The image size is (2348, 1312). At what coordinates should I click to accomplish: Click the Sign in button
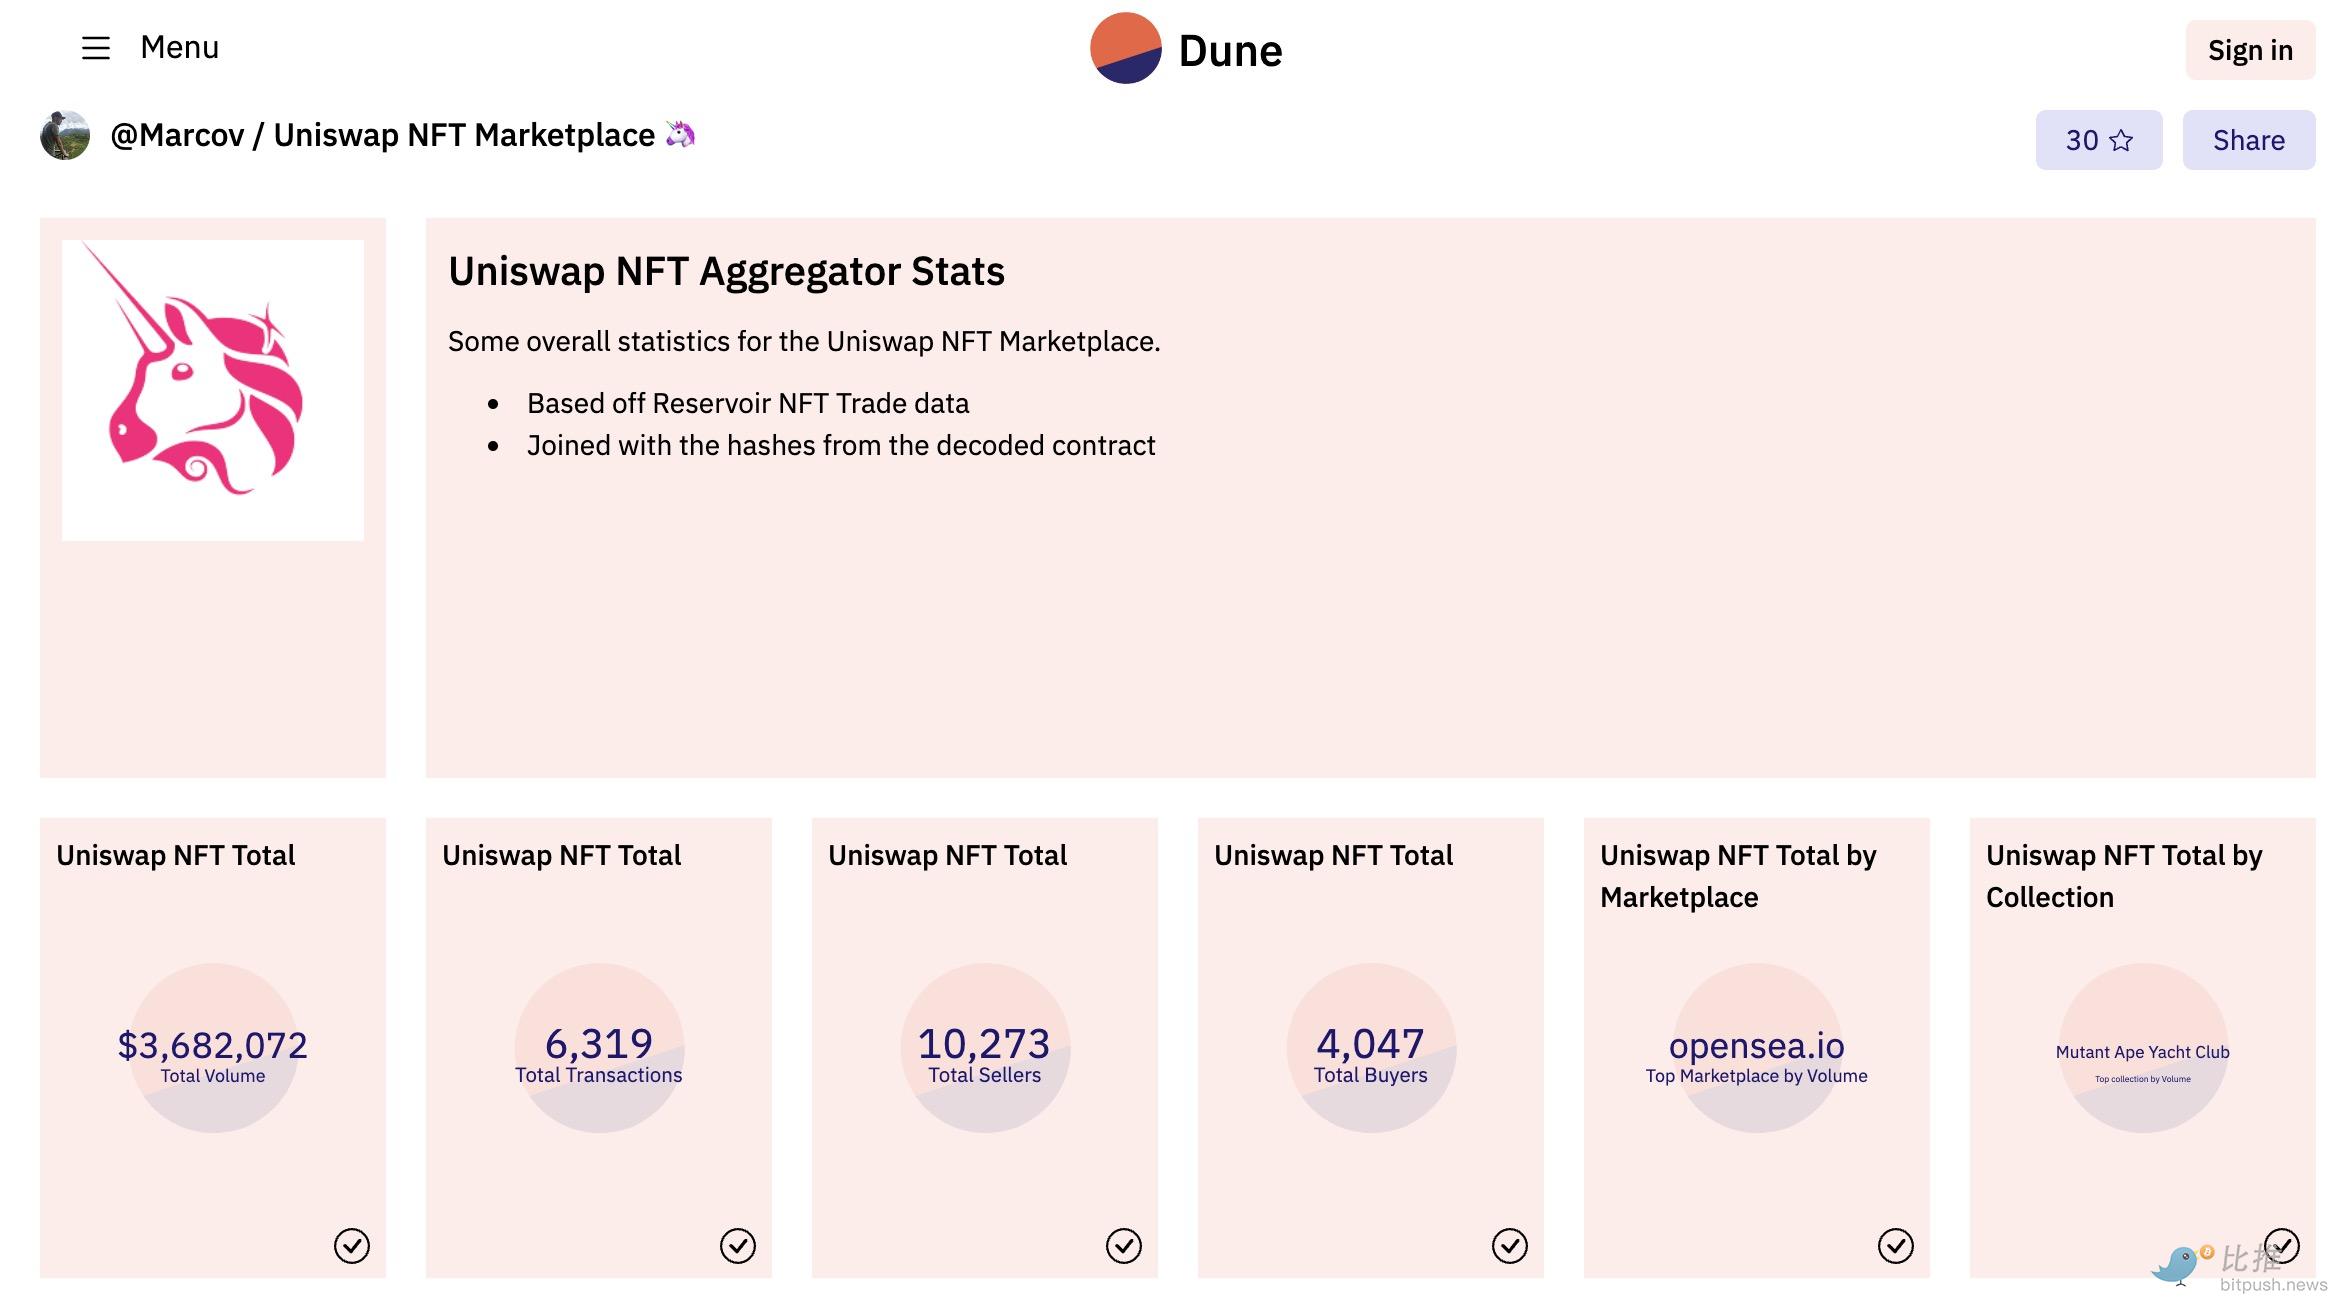[2249, 50]
